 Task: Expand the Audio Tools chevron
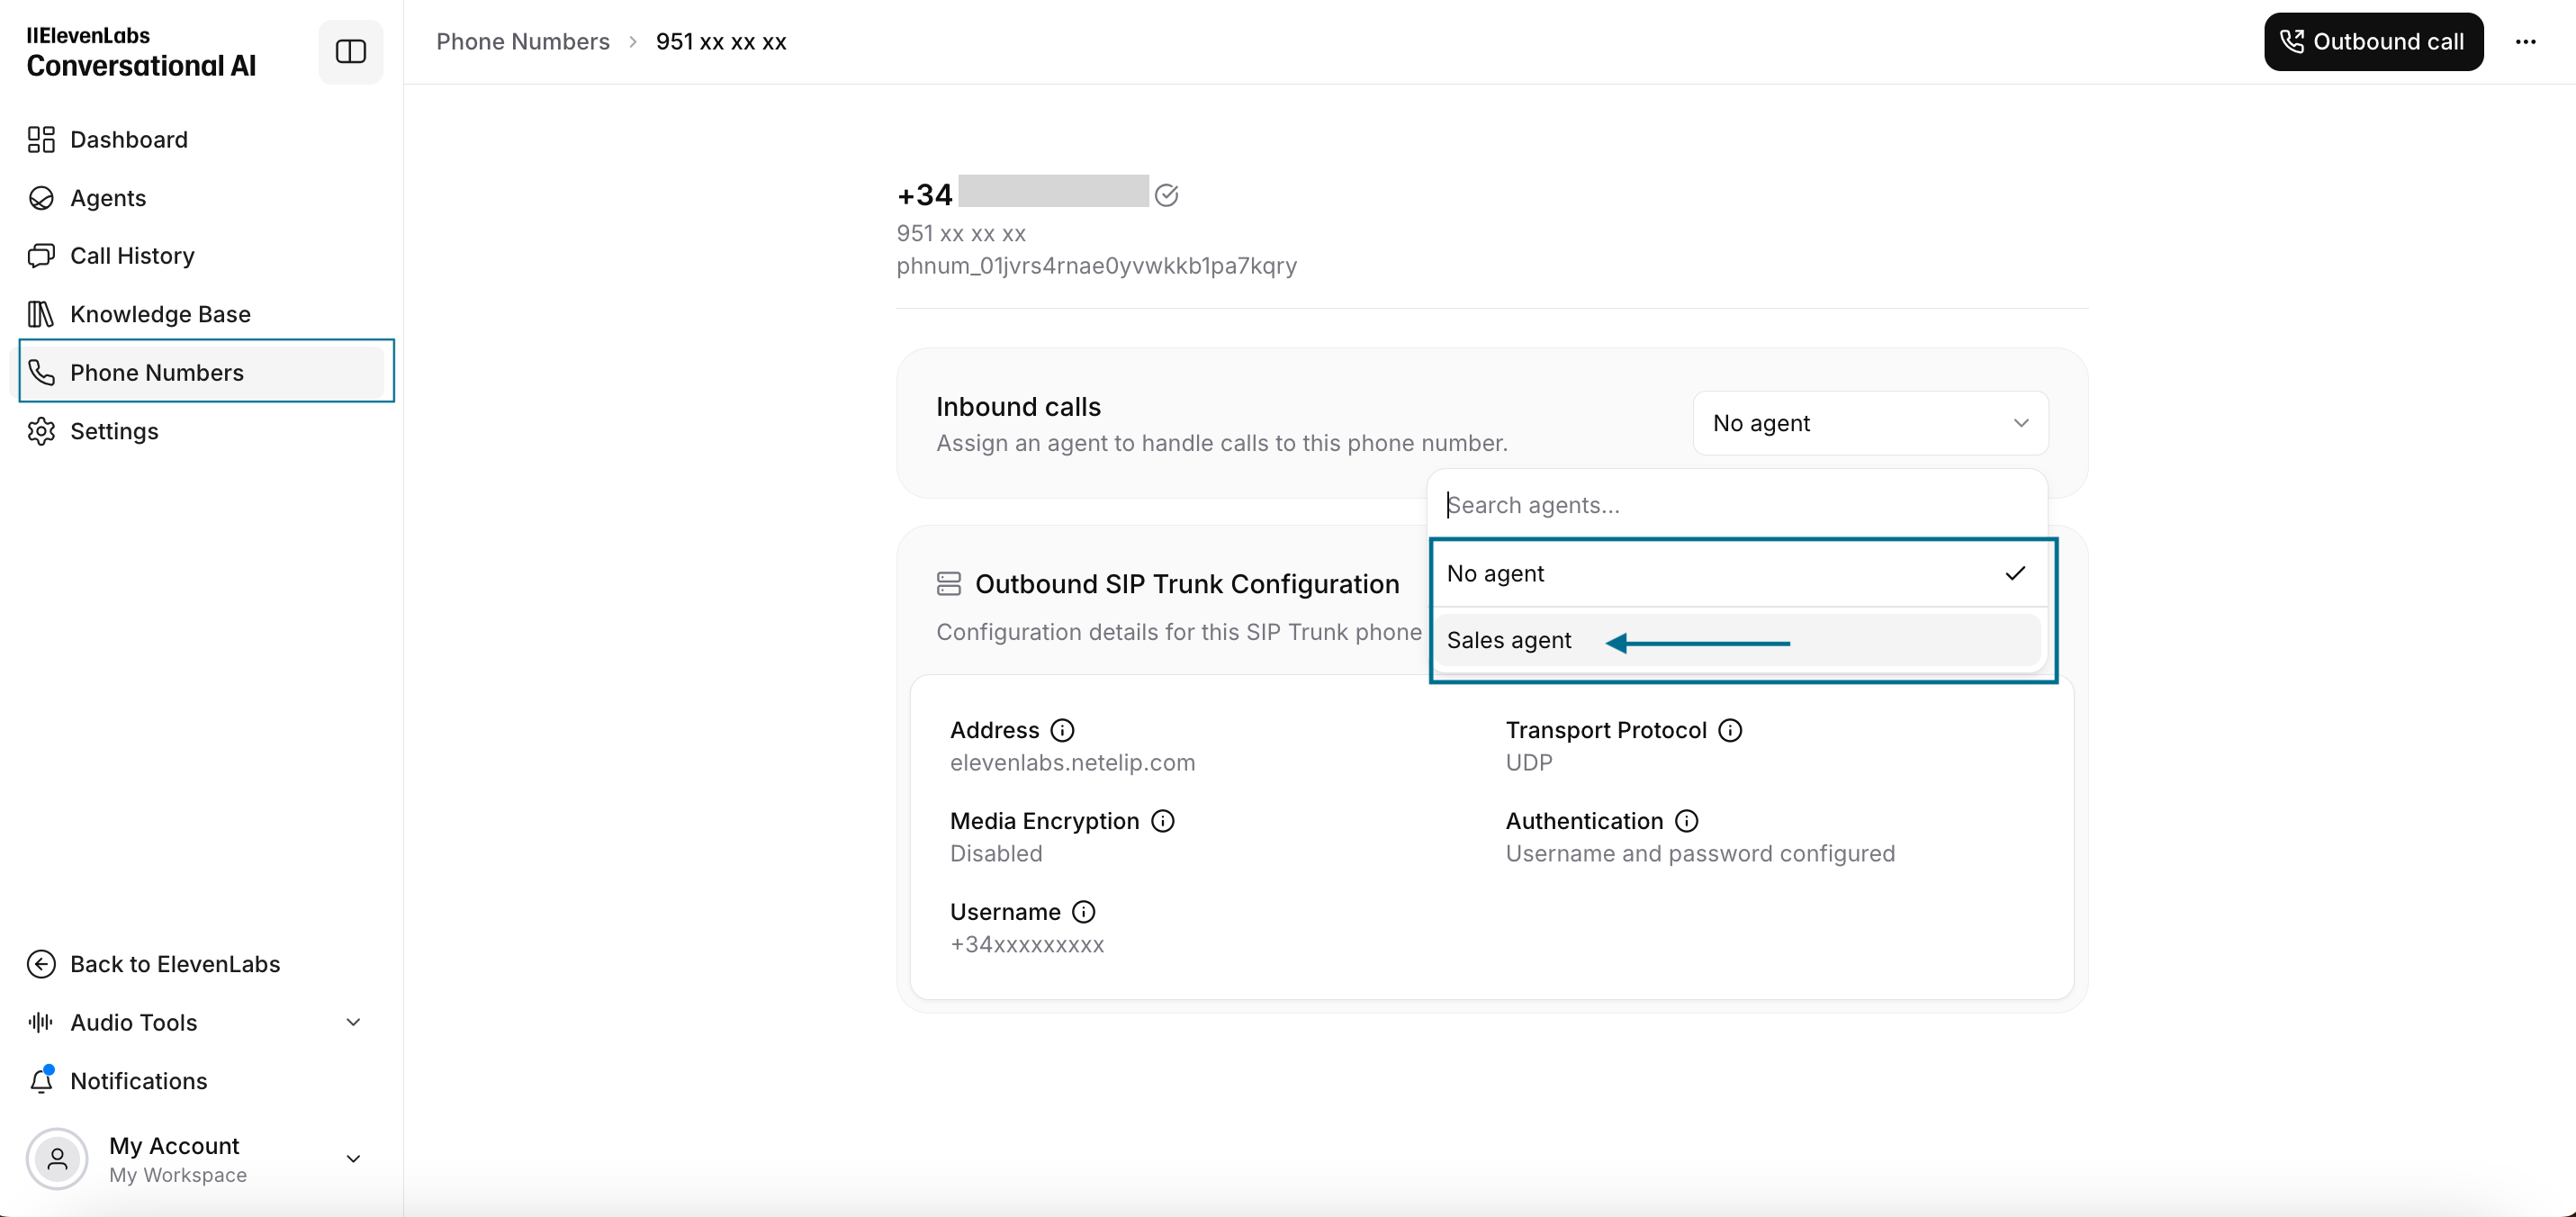pyautogui.click(x=353, y=1022)
